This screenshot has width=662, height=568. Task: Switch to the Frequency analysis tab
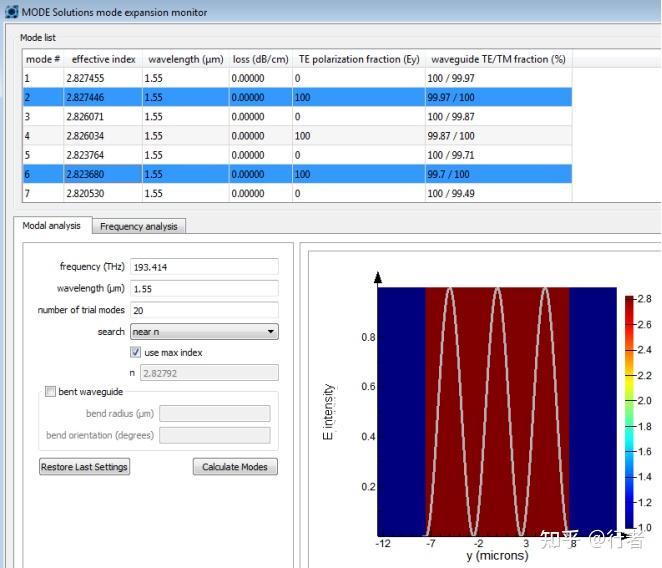coord(138,226)
